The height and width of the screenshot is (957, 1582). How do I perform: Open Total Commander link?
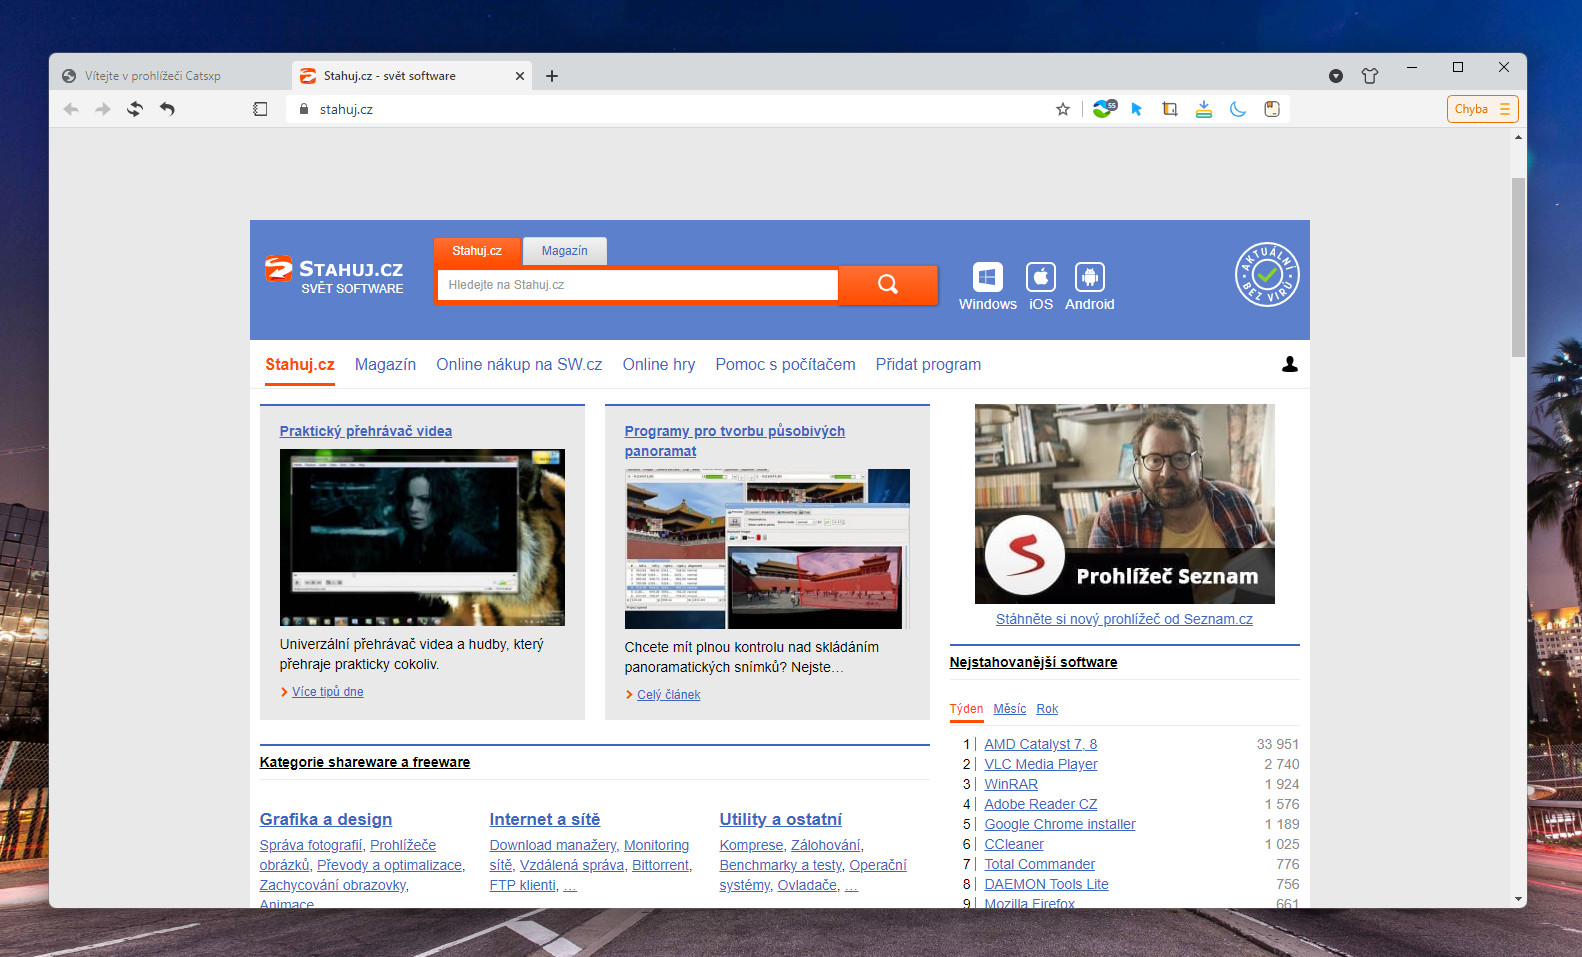tap(1040, 864)
